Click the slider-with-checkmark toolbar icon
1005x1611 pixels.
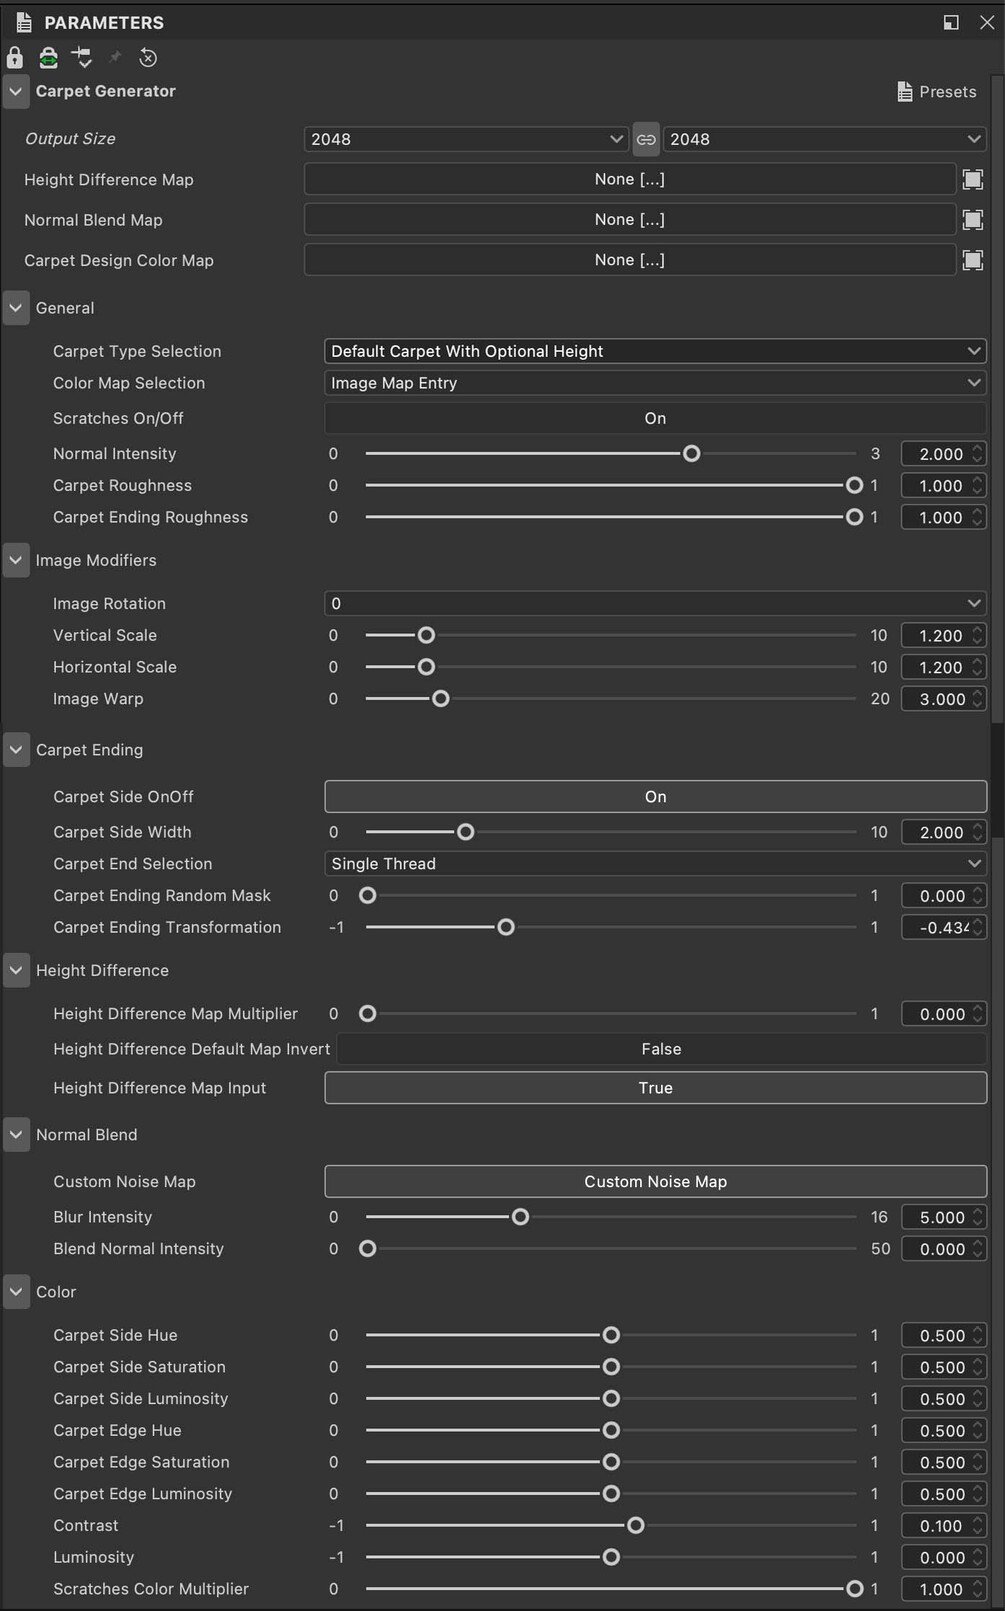click(82, 58)
